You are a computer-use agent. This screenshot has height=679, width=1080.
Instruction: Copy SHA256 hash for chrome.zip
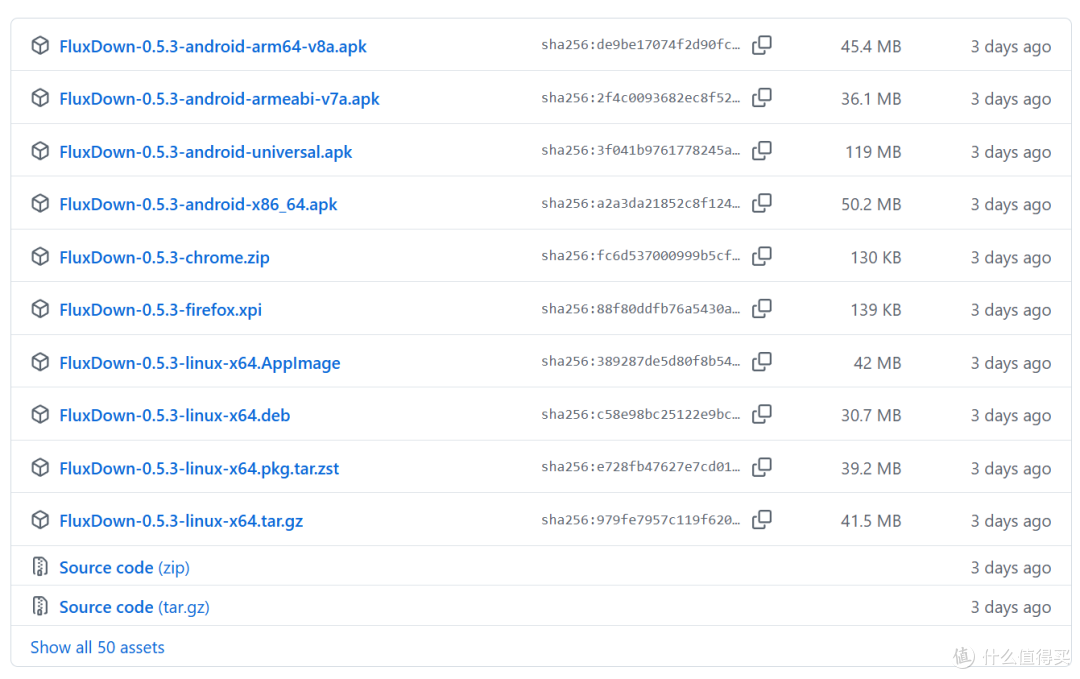[x=762, y=256]
